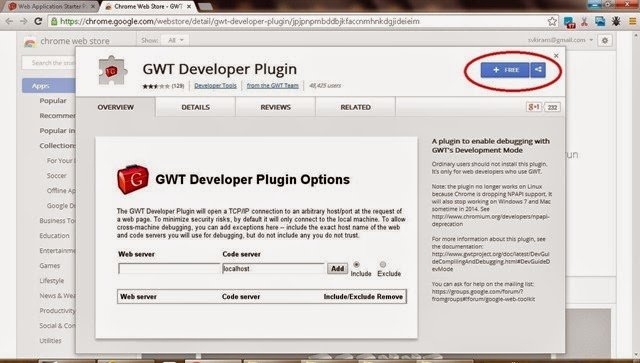
Task: Click the red GWT toolbox logo
Action: click(133, 179)
